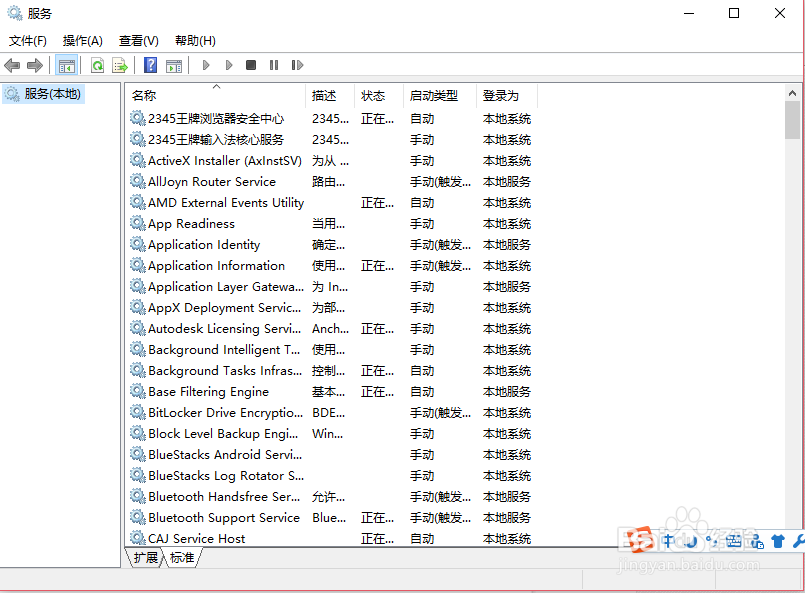Open the refresh services list icon
The image size is (805, 593).
(x=96, y=65)
